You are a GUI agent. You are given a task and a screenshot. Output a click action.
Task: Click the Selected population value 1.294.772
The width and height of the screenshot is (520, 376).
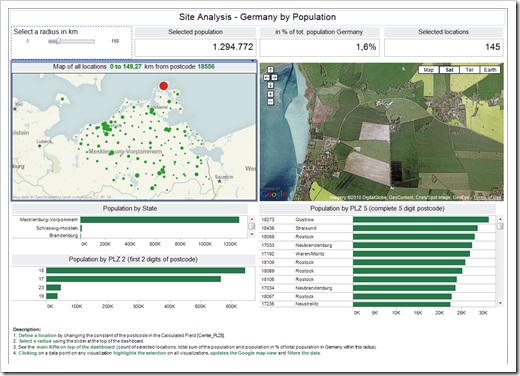[x=233, y=47]
